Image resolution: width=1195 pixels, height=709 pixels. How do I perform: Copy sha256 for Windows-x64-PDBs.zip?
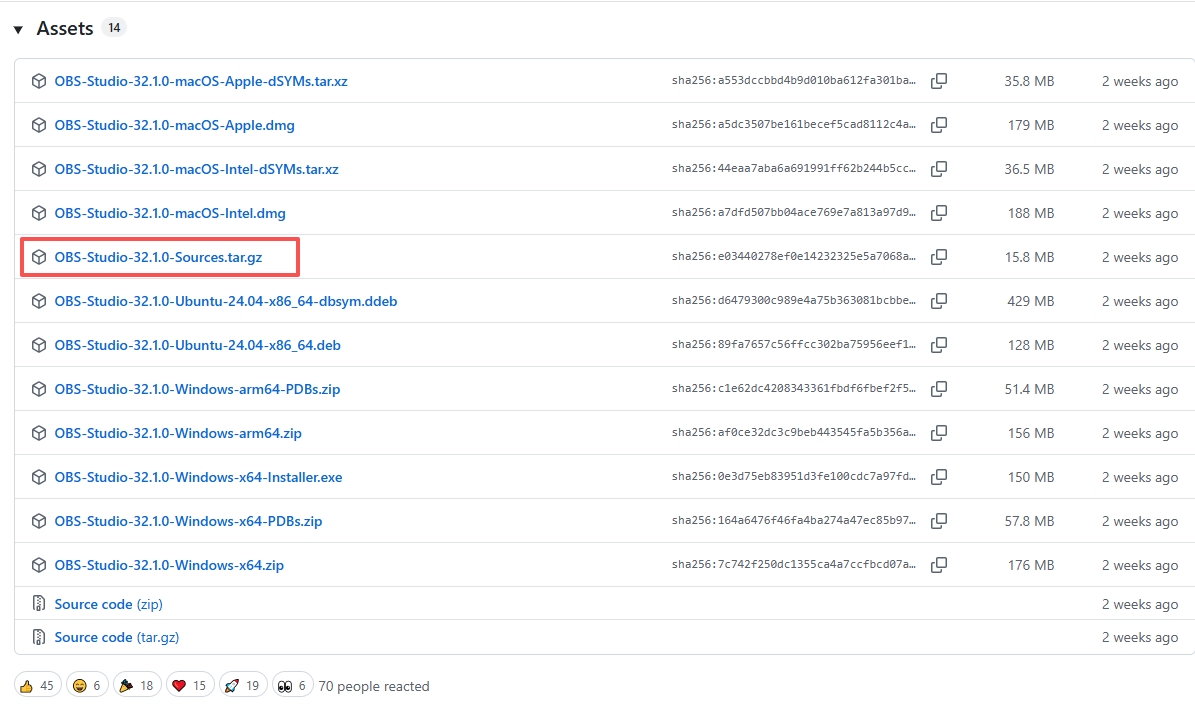point(939,521)
